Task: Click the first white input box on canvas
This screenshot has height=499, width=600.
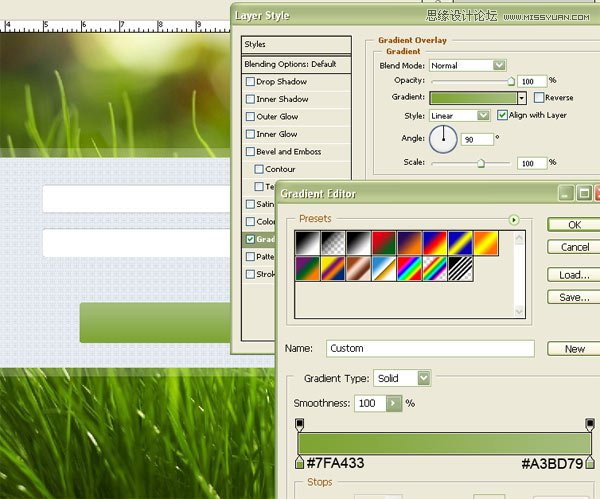Action: pyautogui.click(x=137, y=199)
